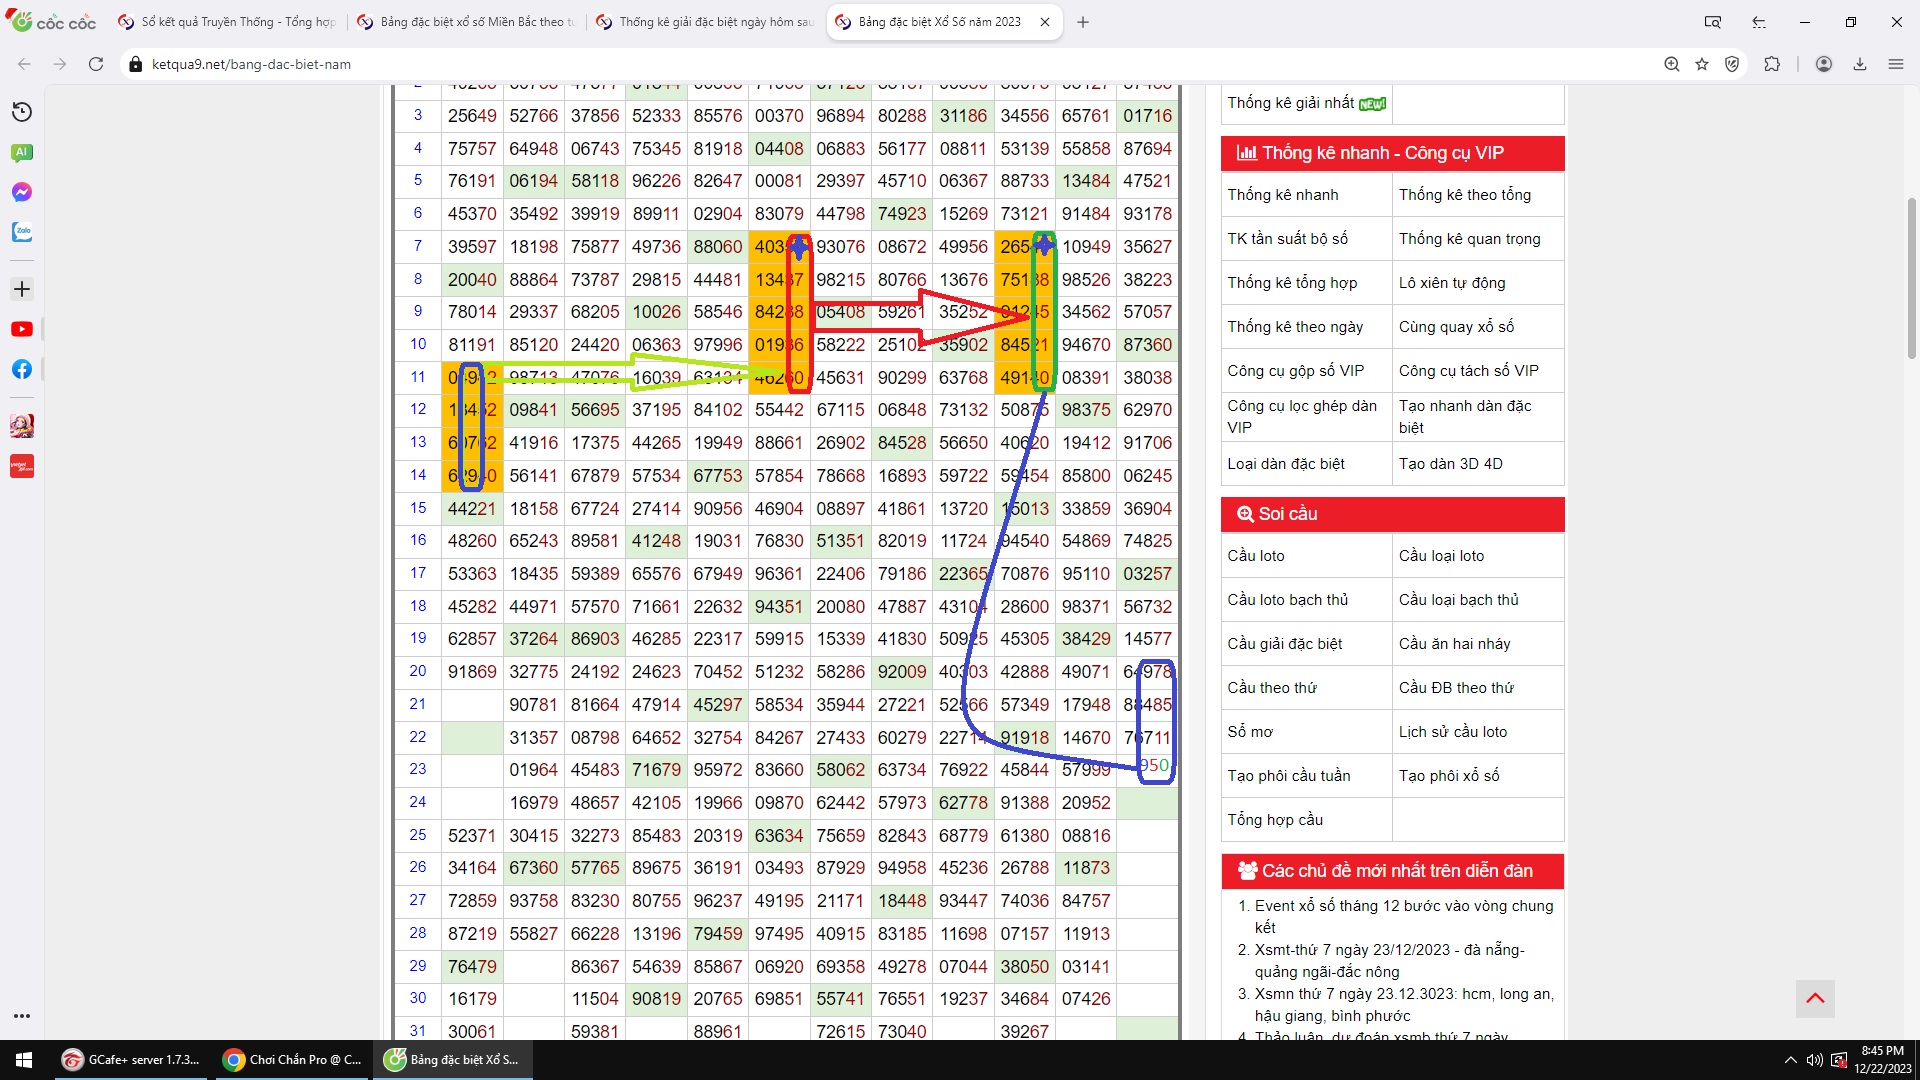The image size is (1920, 1080).
Task: Open the browser main menu icon
Action: [1896, 64]
